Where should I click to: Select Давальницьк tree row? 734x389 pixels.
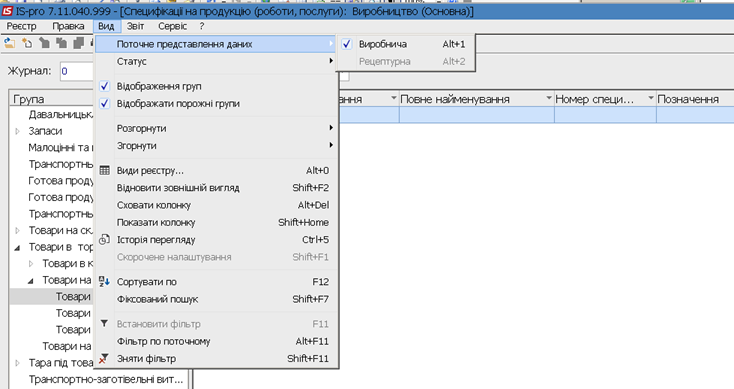click(x=61, y=115)
